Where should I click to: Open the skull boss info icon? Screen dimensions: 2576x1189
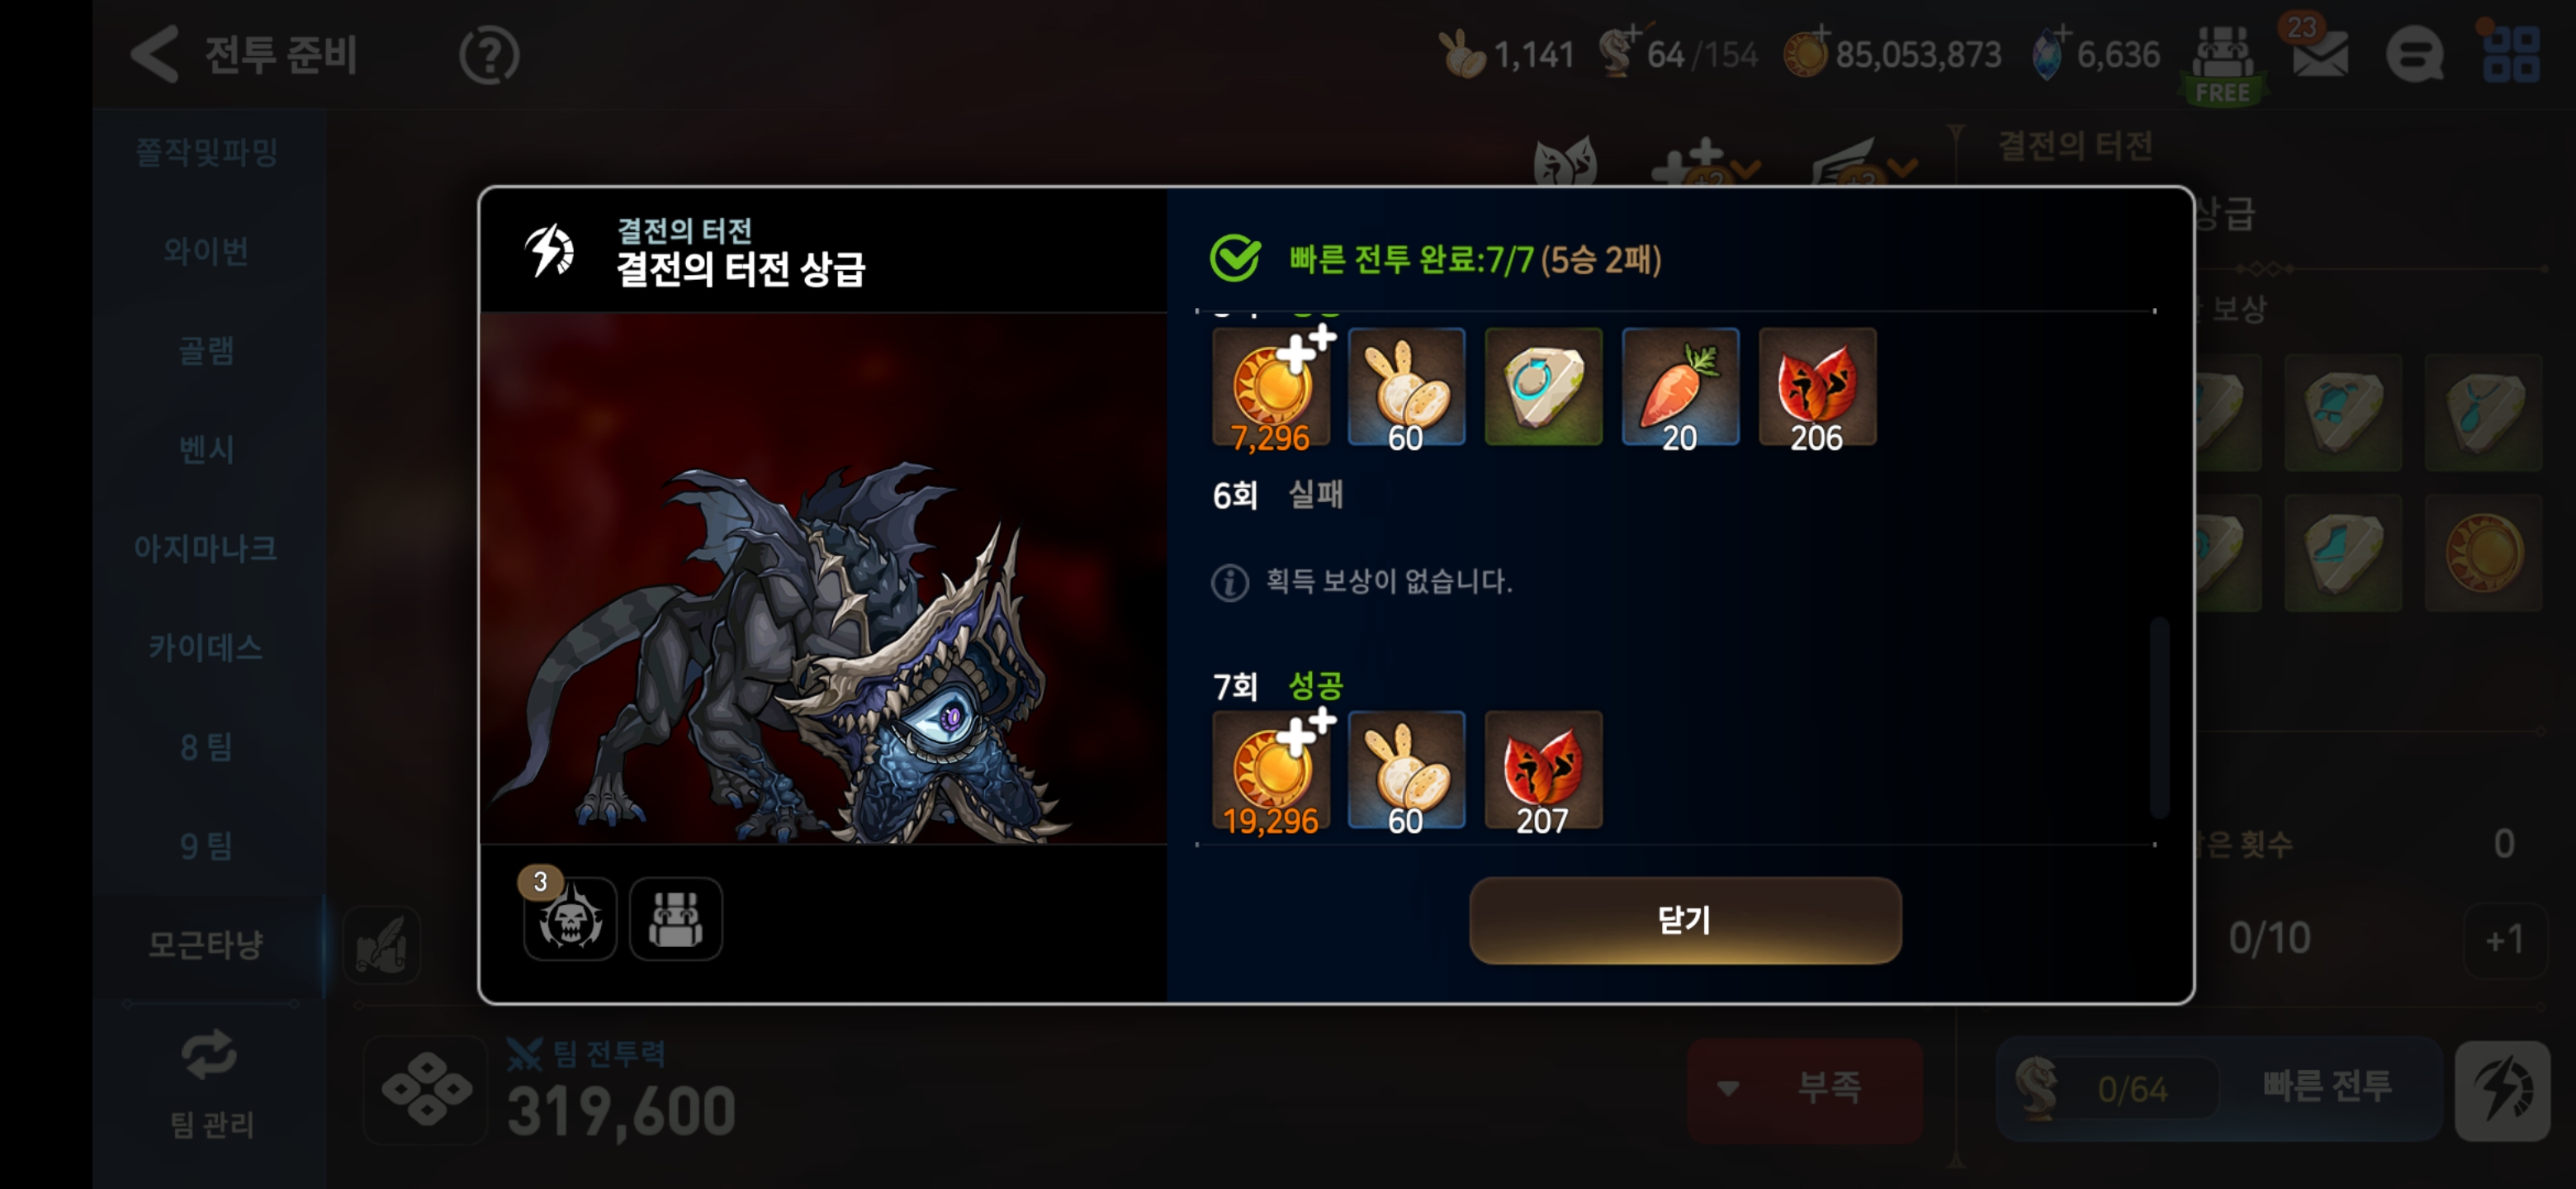[x=570, y=919]
